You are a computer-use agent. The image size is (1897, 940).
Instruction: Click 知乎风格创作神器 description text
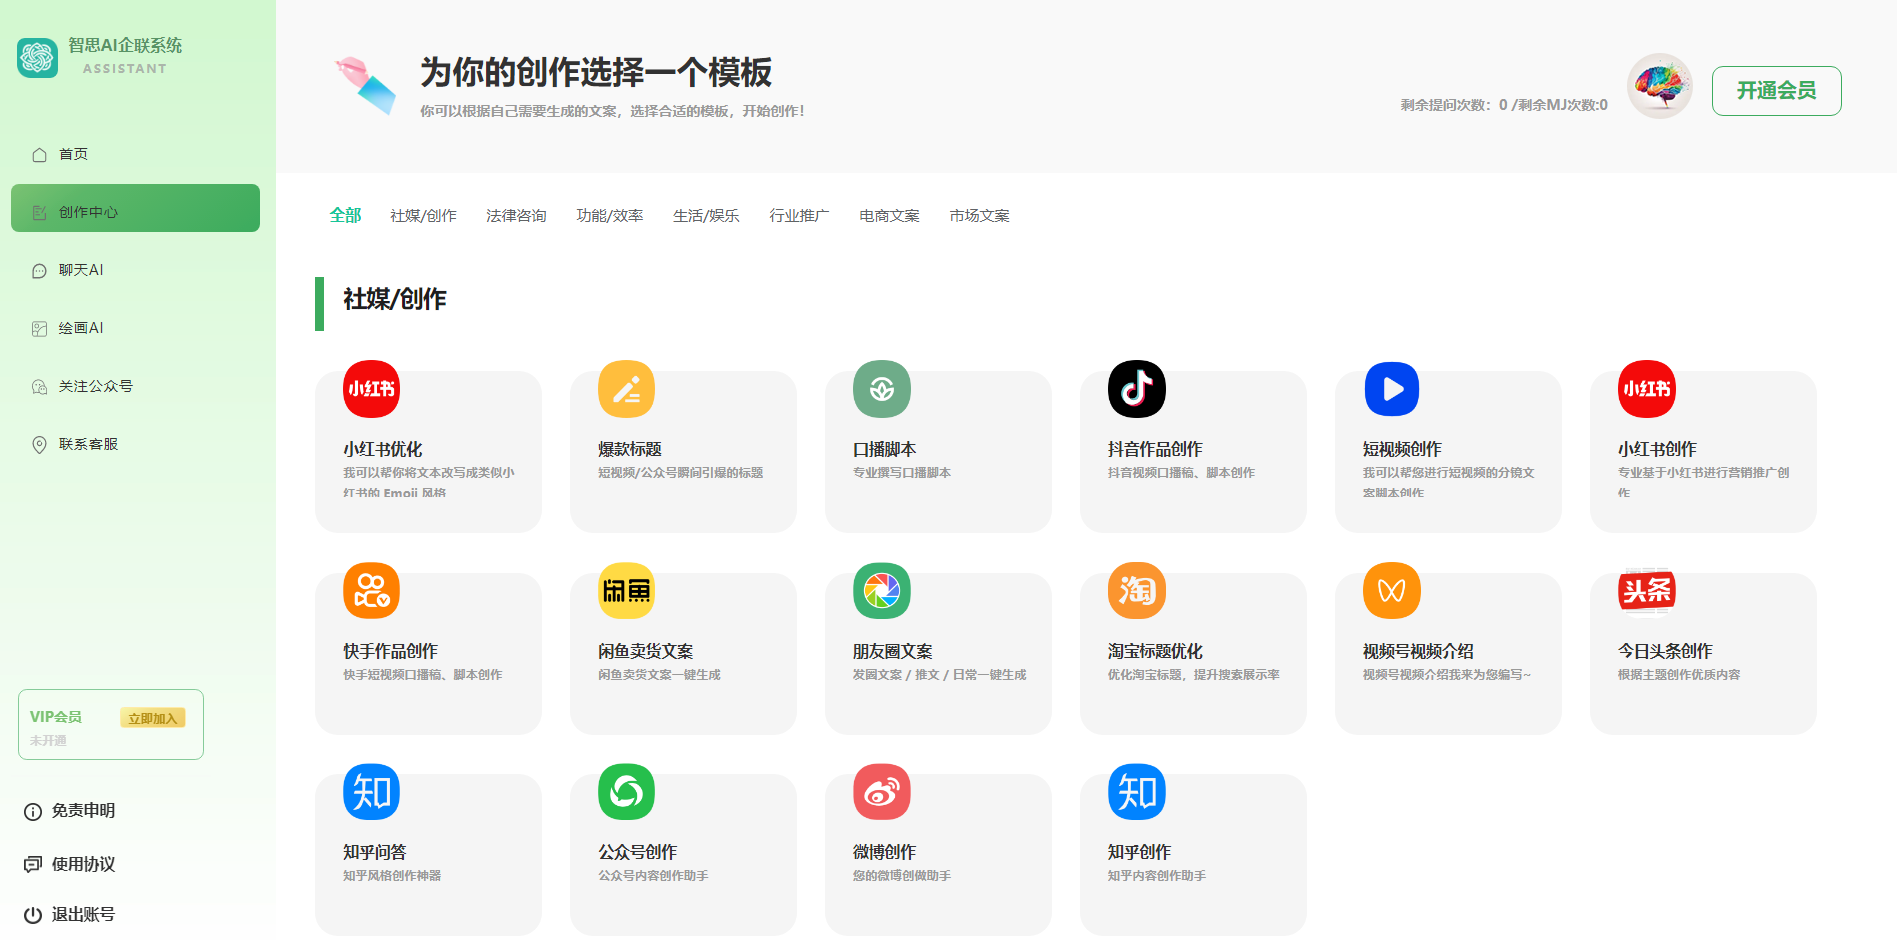(x=392, y=876)
